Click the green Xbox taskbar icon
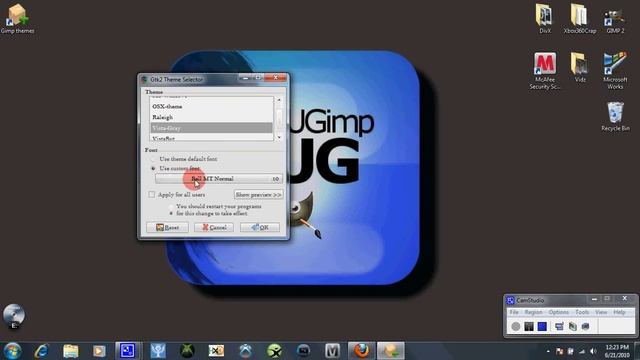Image resolution: width=640 pixels, height=360 pixels. click(x=187, y=351)
